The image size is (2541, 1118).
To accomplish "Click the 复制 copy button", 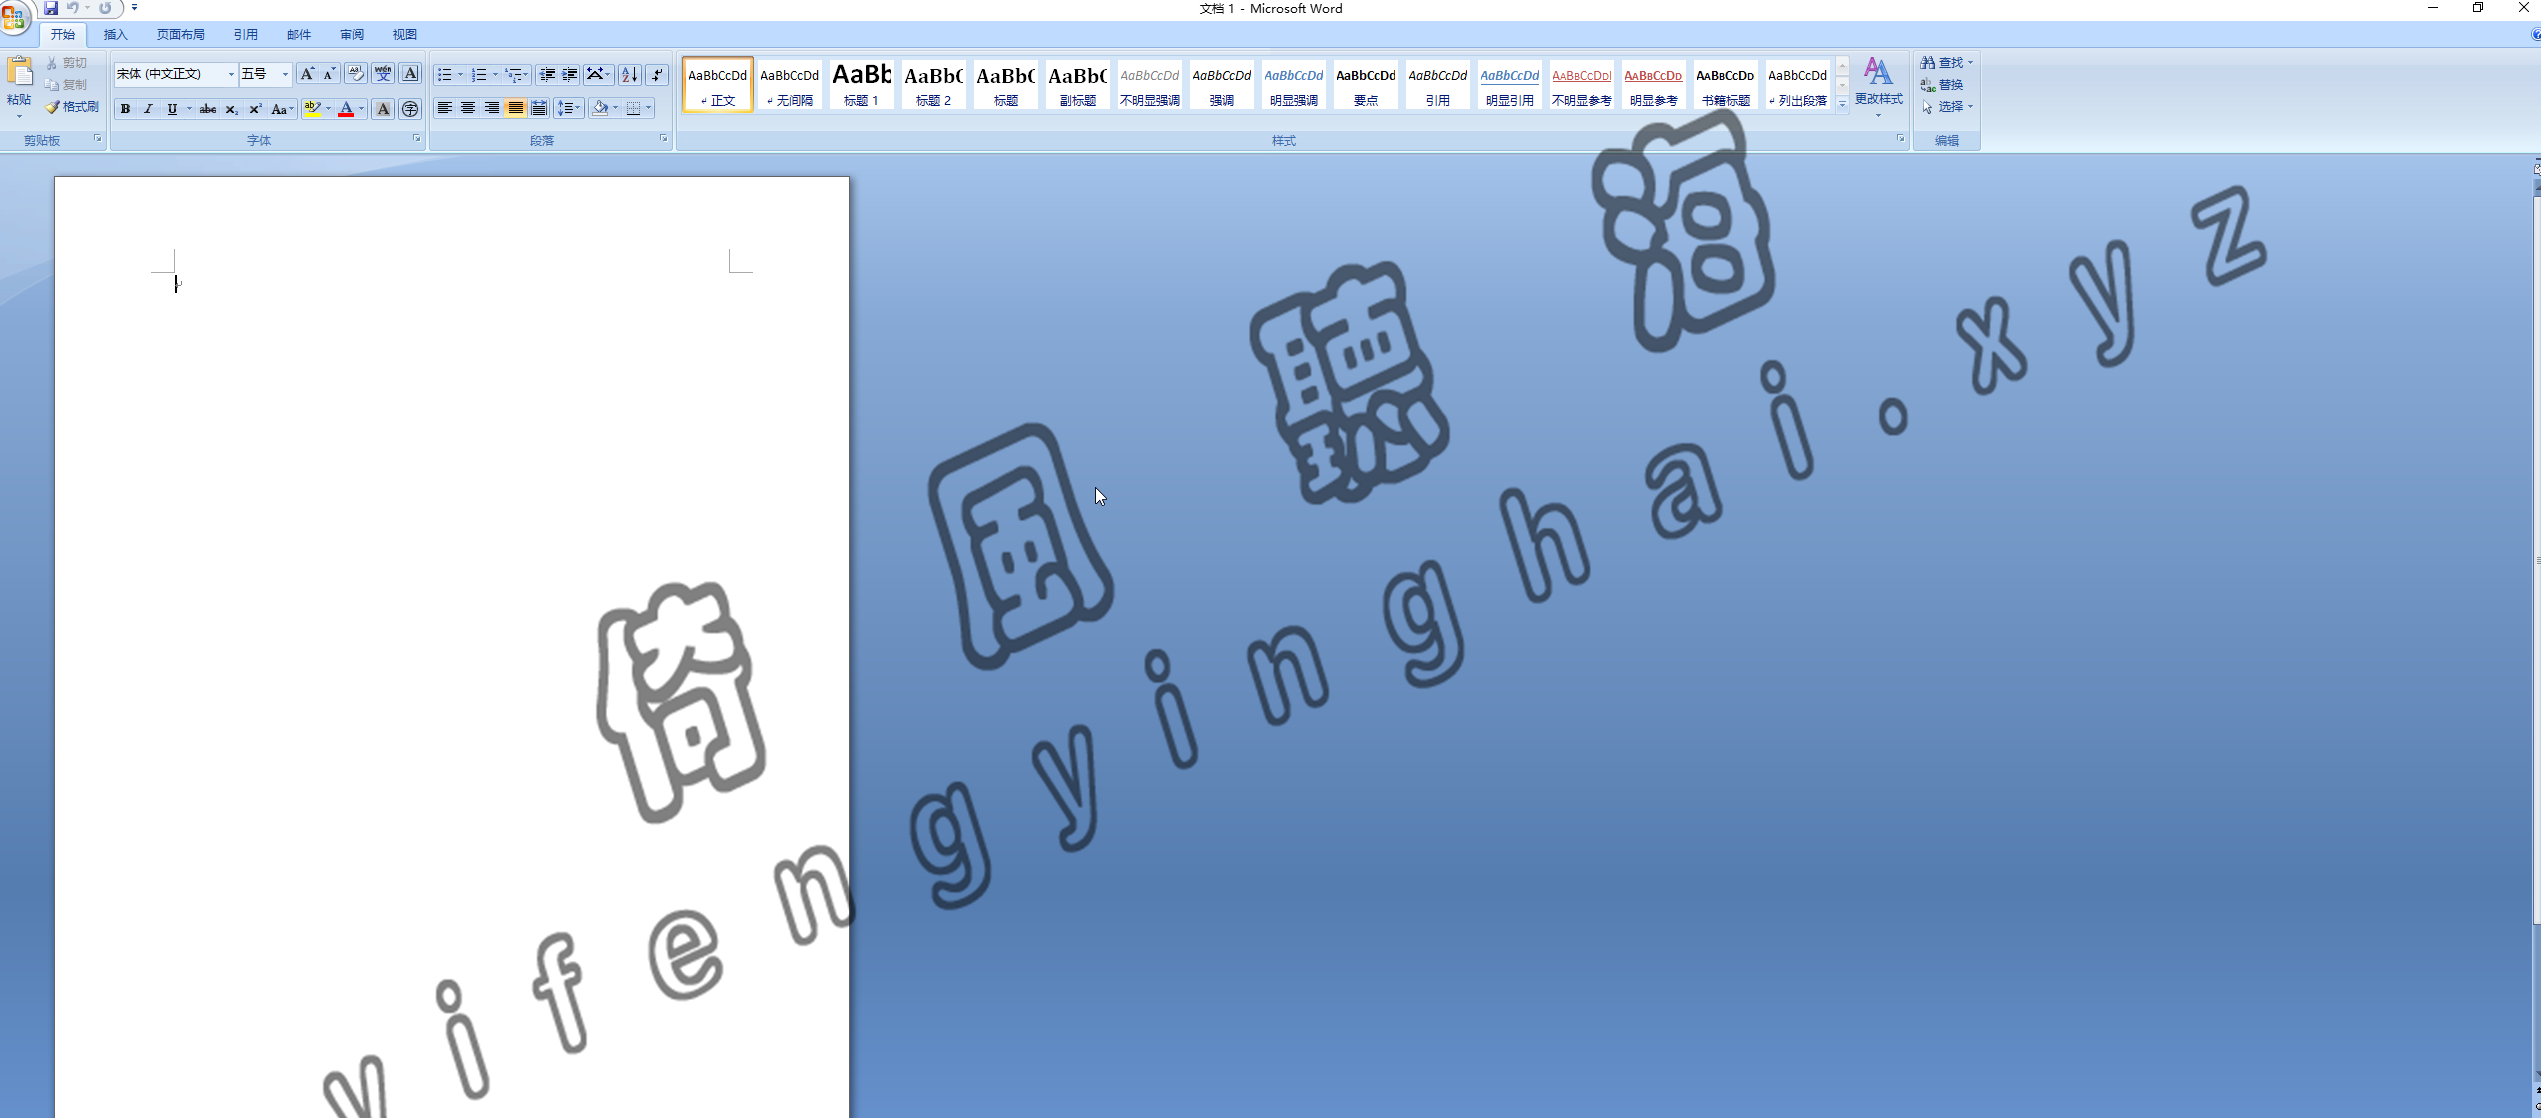I will click(67, 85).
